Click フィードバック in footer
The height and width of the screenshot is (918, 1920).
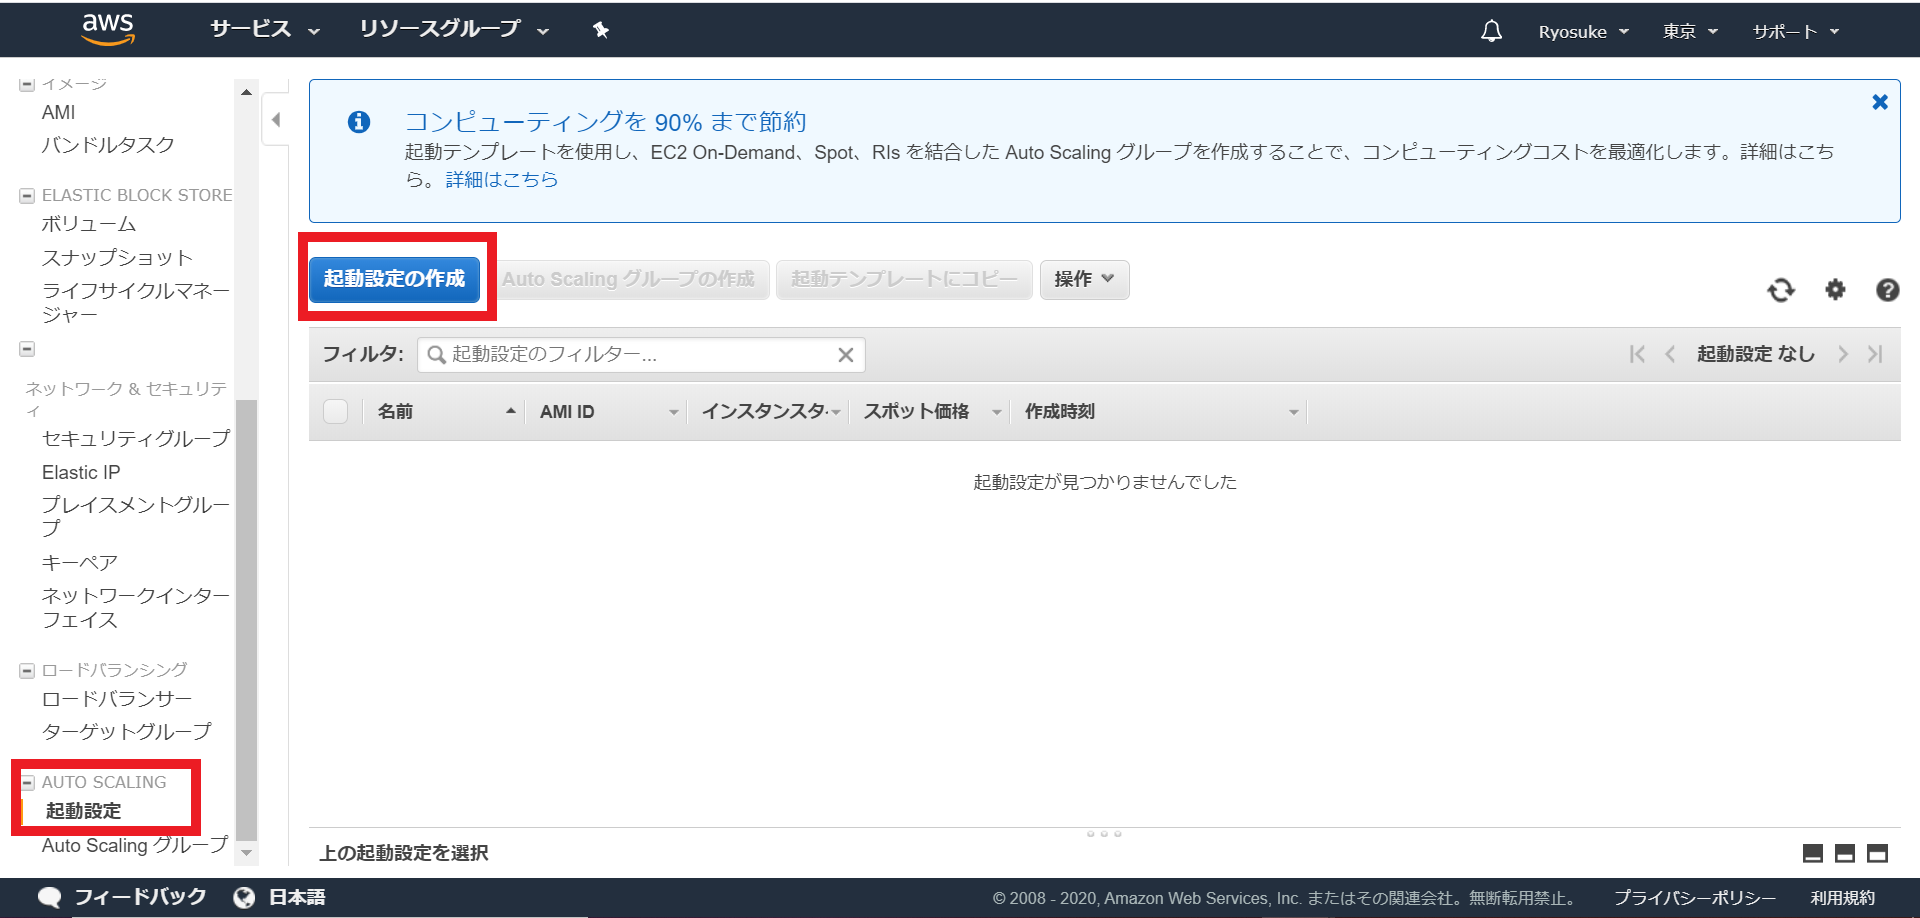tap(140, 897)
